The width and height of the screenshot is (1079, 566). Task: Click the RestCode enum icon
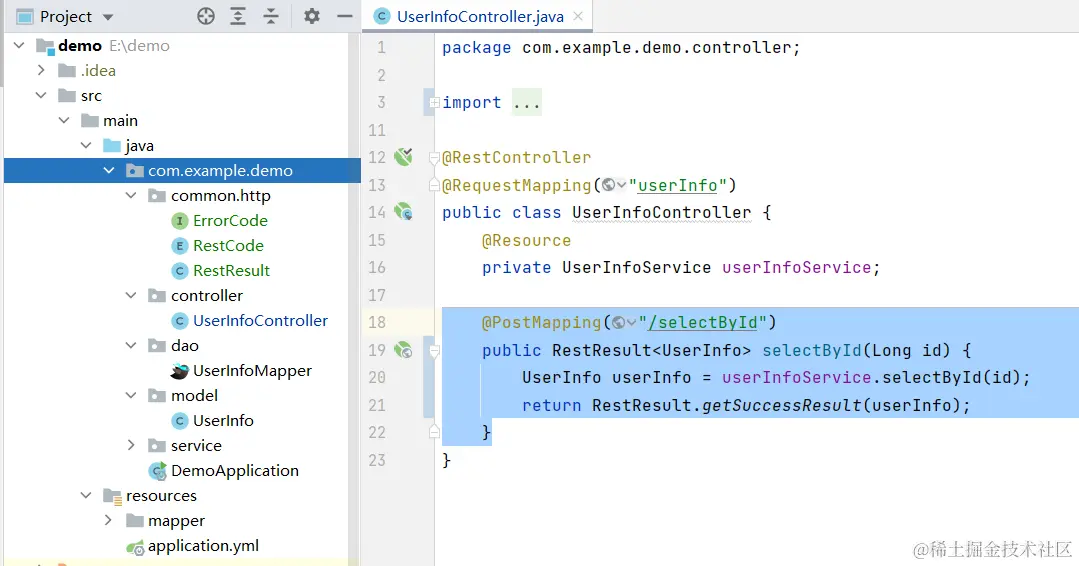tap(179, 246)
